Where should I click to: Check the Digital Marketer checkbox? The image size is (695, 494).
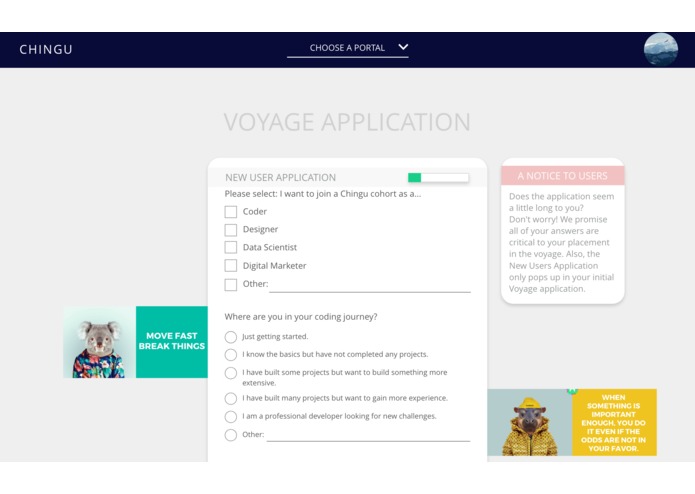pyautogui.click(x=230, y=265)
